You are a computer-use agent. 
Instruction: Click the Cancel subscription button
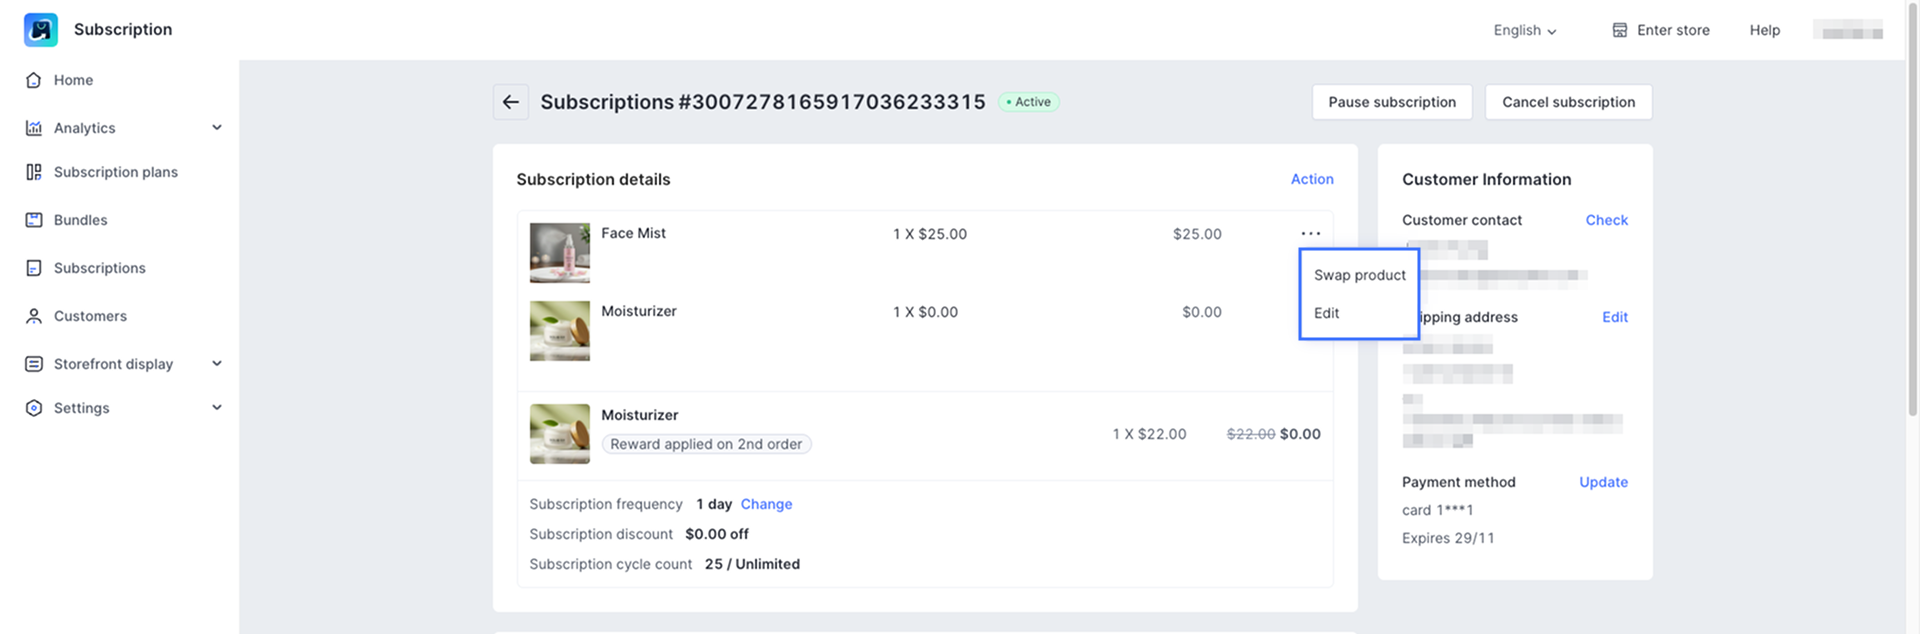pyautogui.click(x=1568, y=102)
